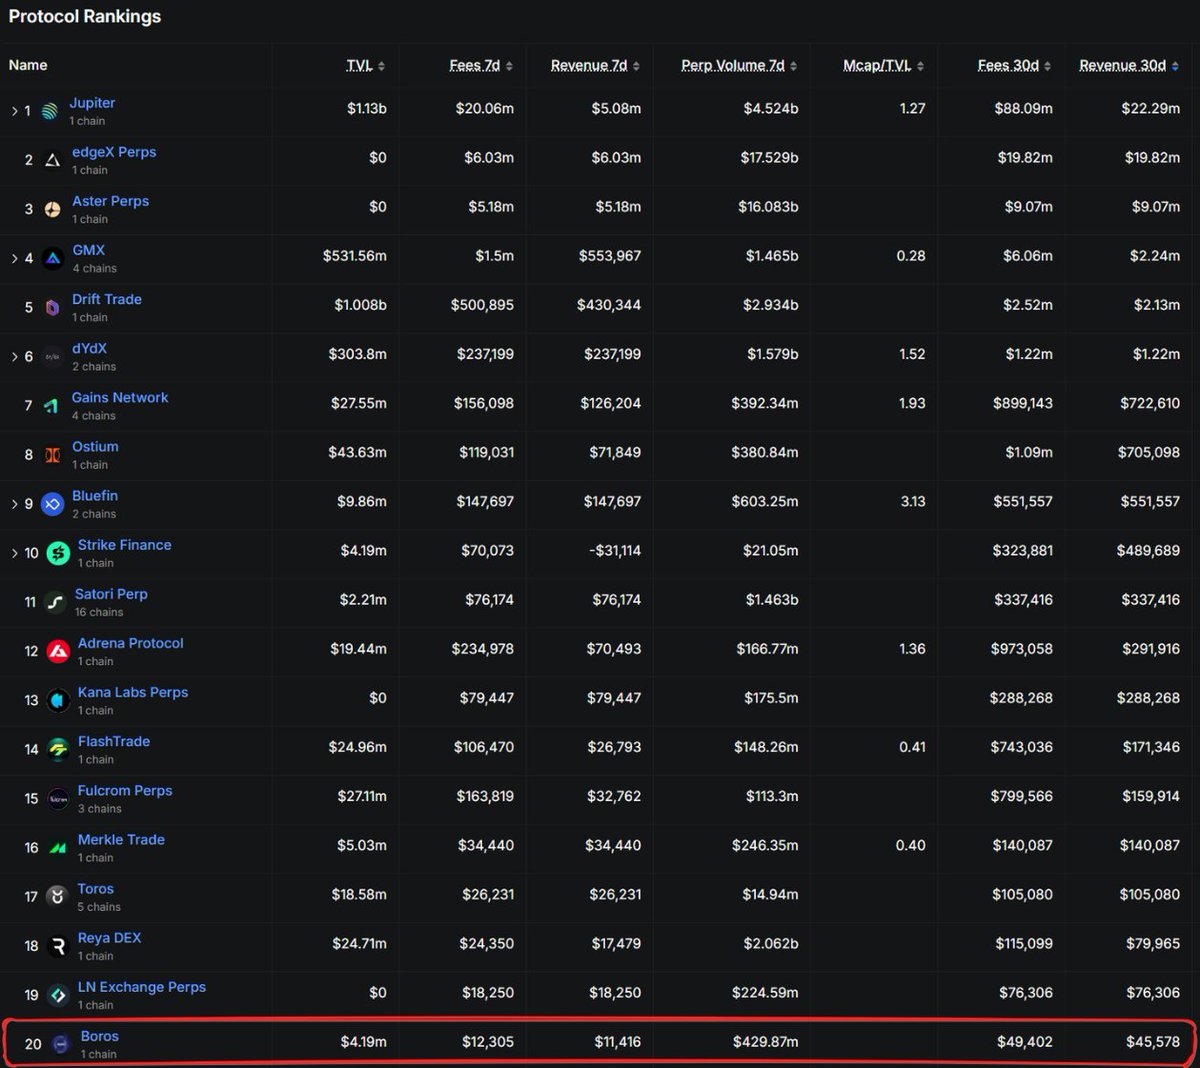Click Jupiter's $1.13b TVL value

pos(367,108)
